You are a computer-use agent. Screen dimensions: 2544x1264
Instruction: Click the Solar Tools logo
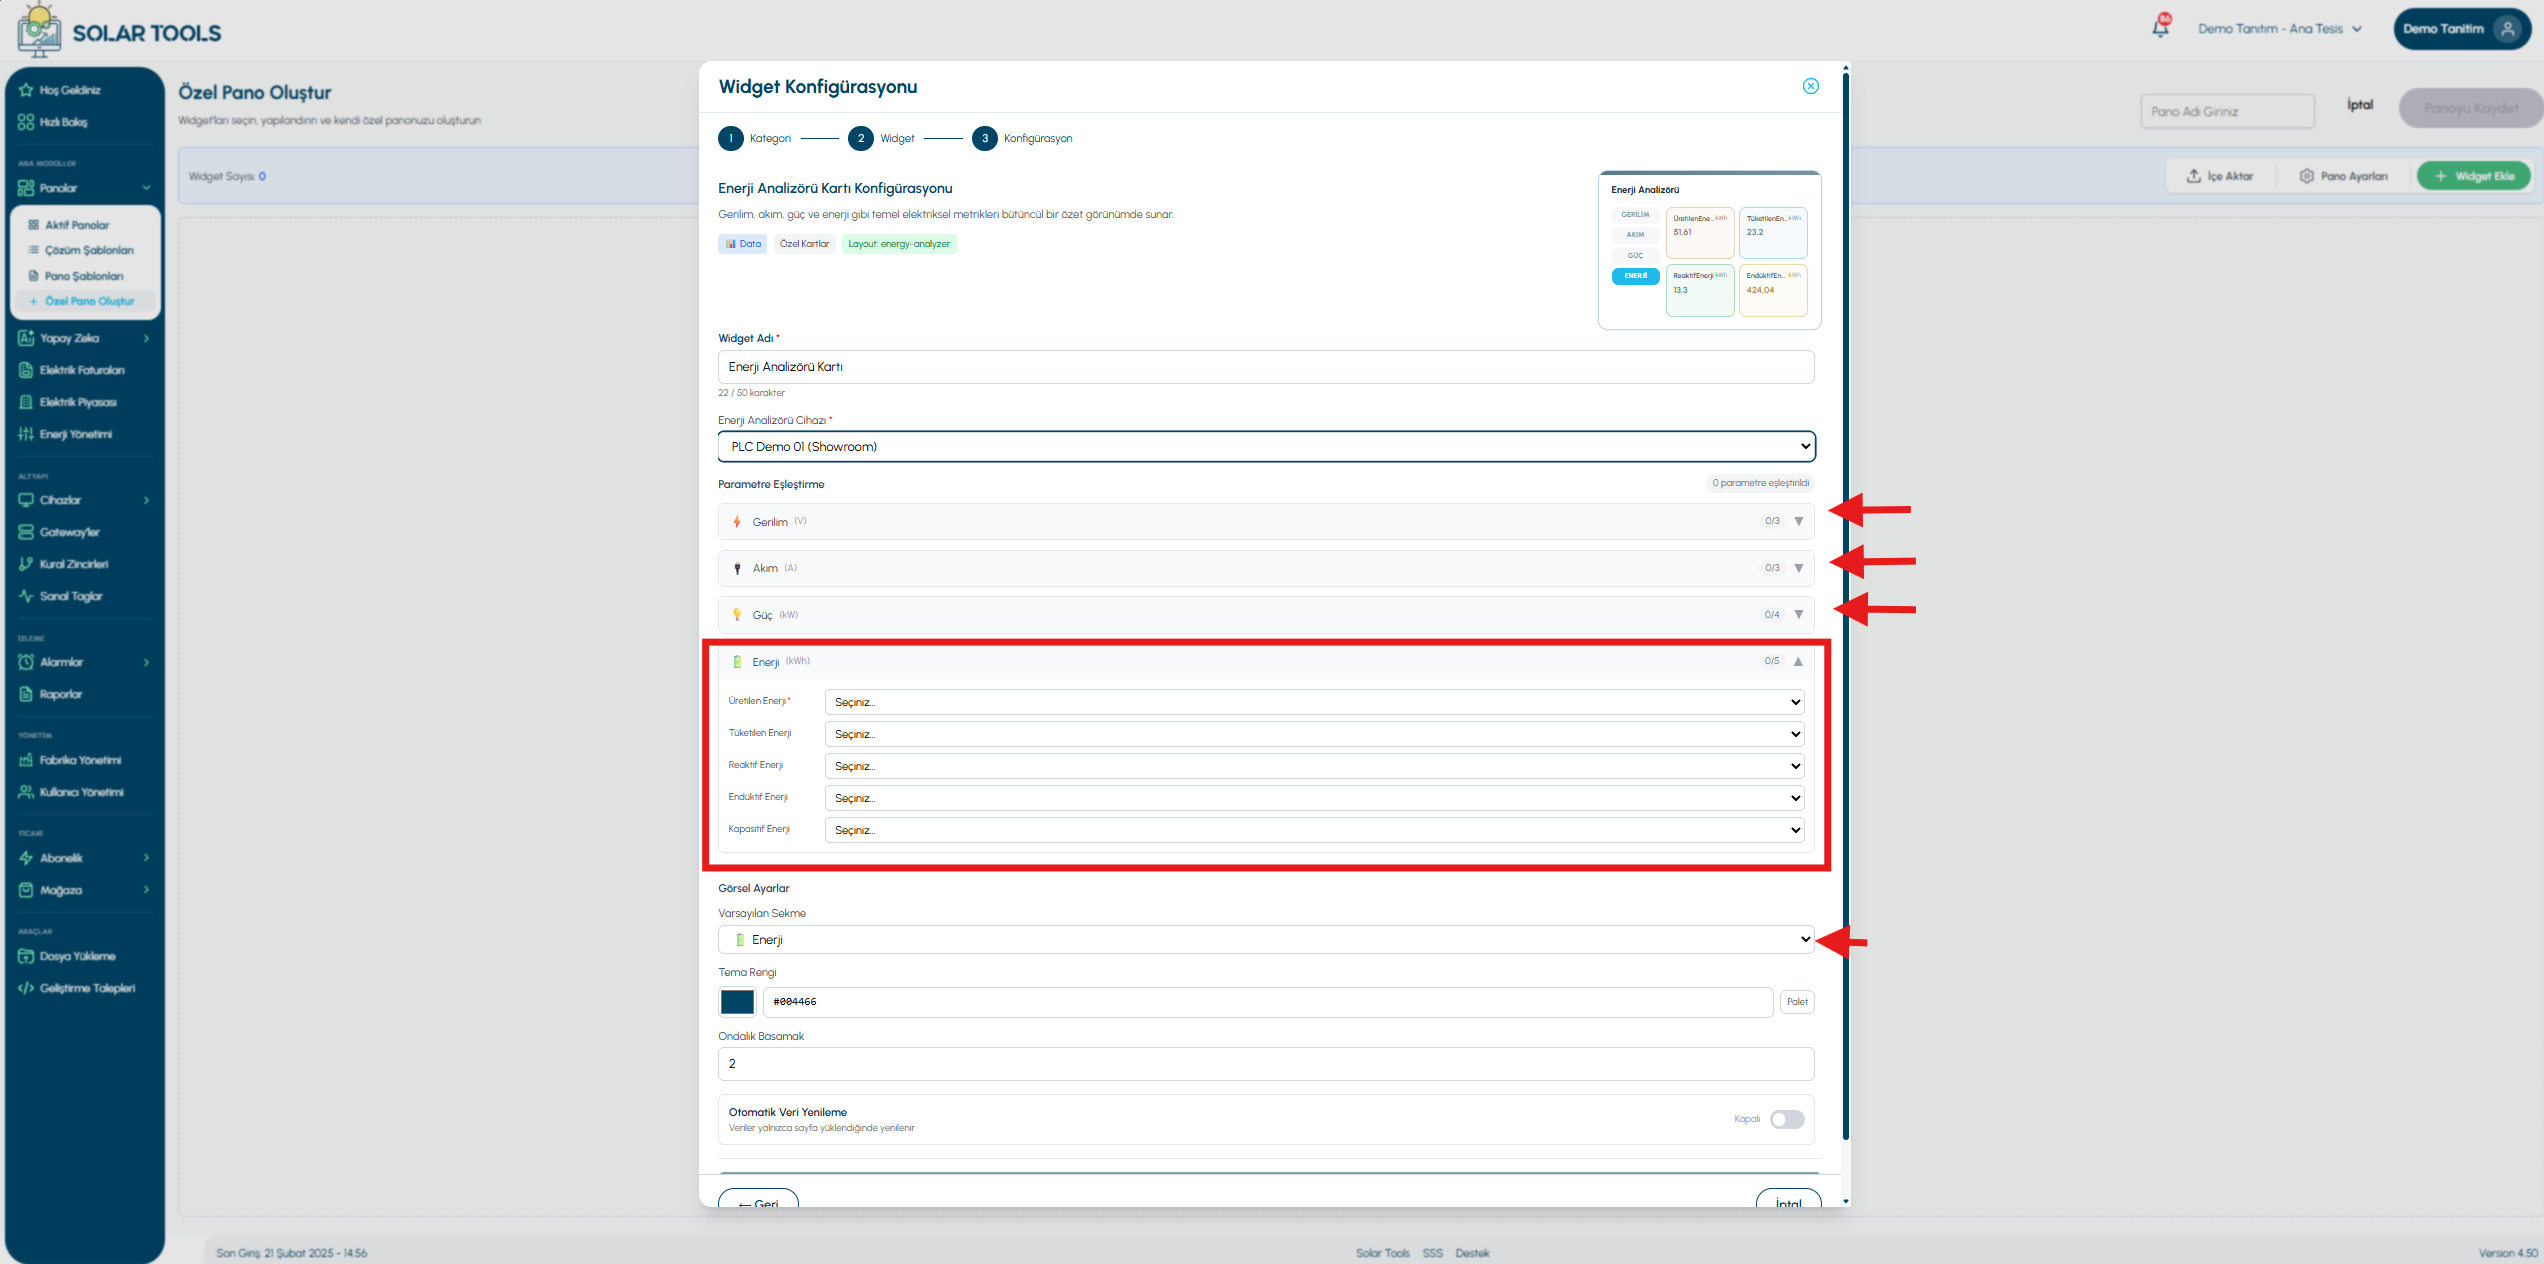(x=120, y=30)
